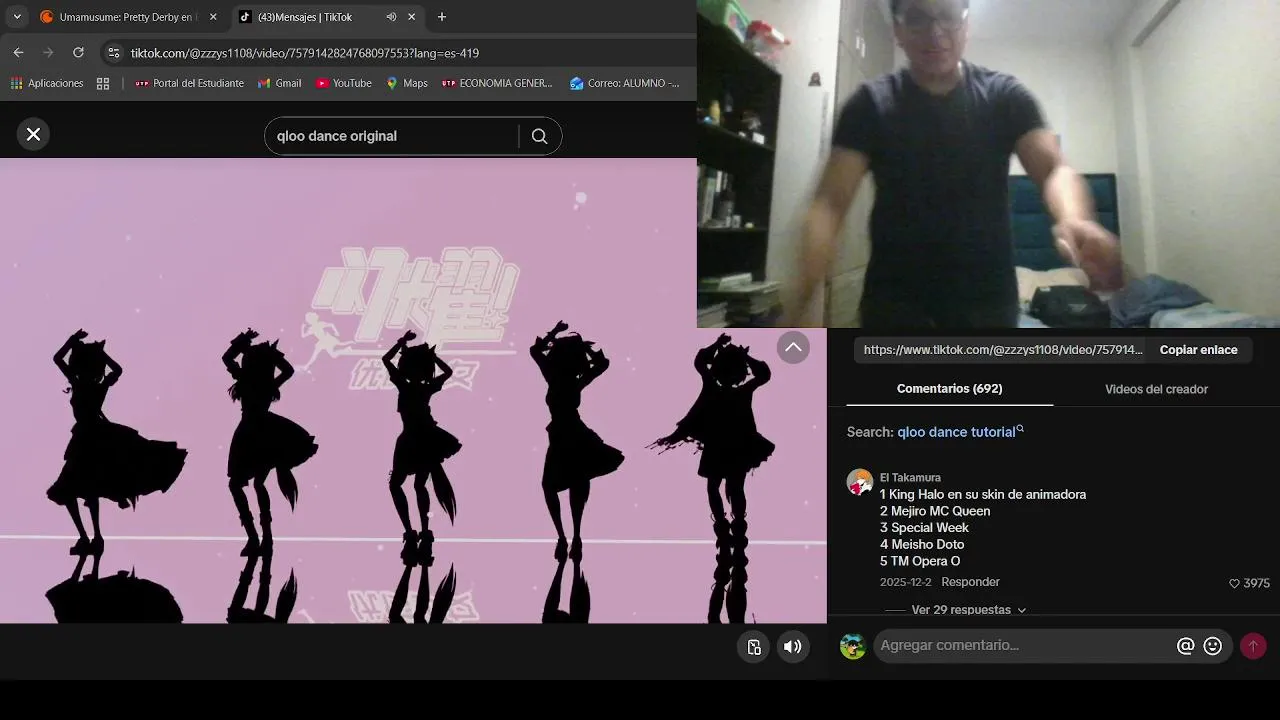Reply to El Takamura's comment with Responder

pos(970,582)
